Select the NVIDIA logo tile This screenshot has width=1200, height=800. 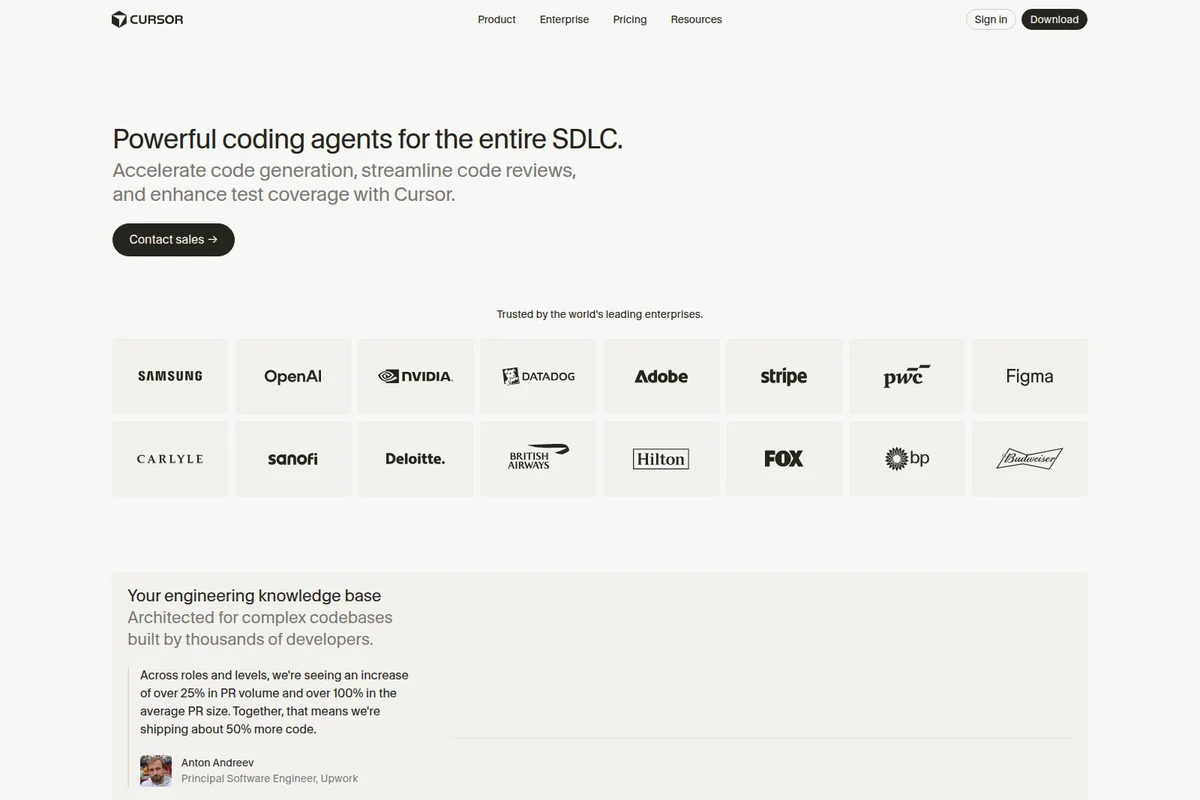[x=415, y=376]
